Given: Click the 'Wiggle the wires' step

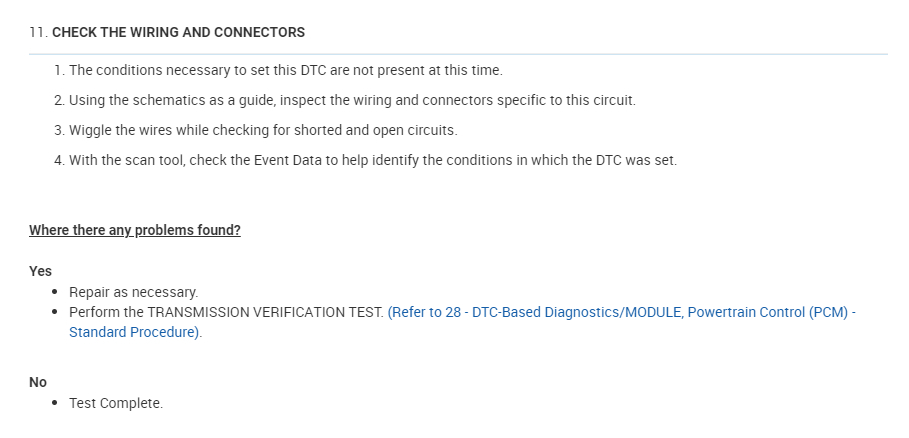Looking at the screenshot, I should point(262,131).
